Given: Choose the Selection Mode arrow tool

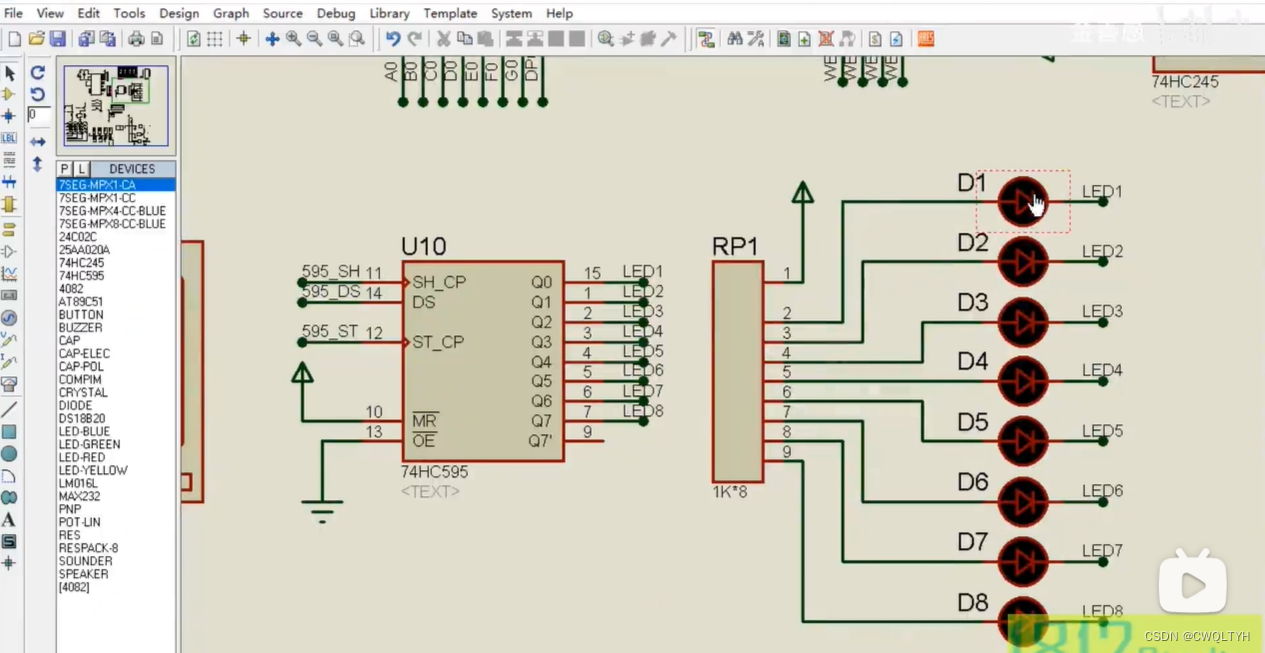Looking at the screenshot, I should [10, 73].
